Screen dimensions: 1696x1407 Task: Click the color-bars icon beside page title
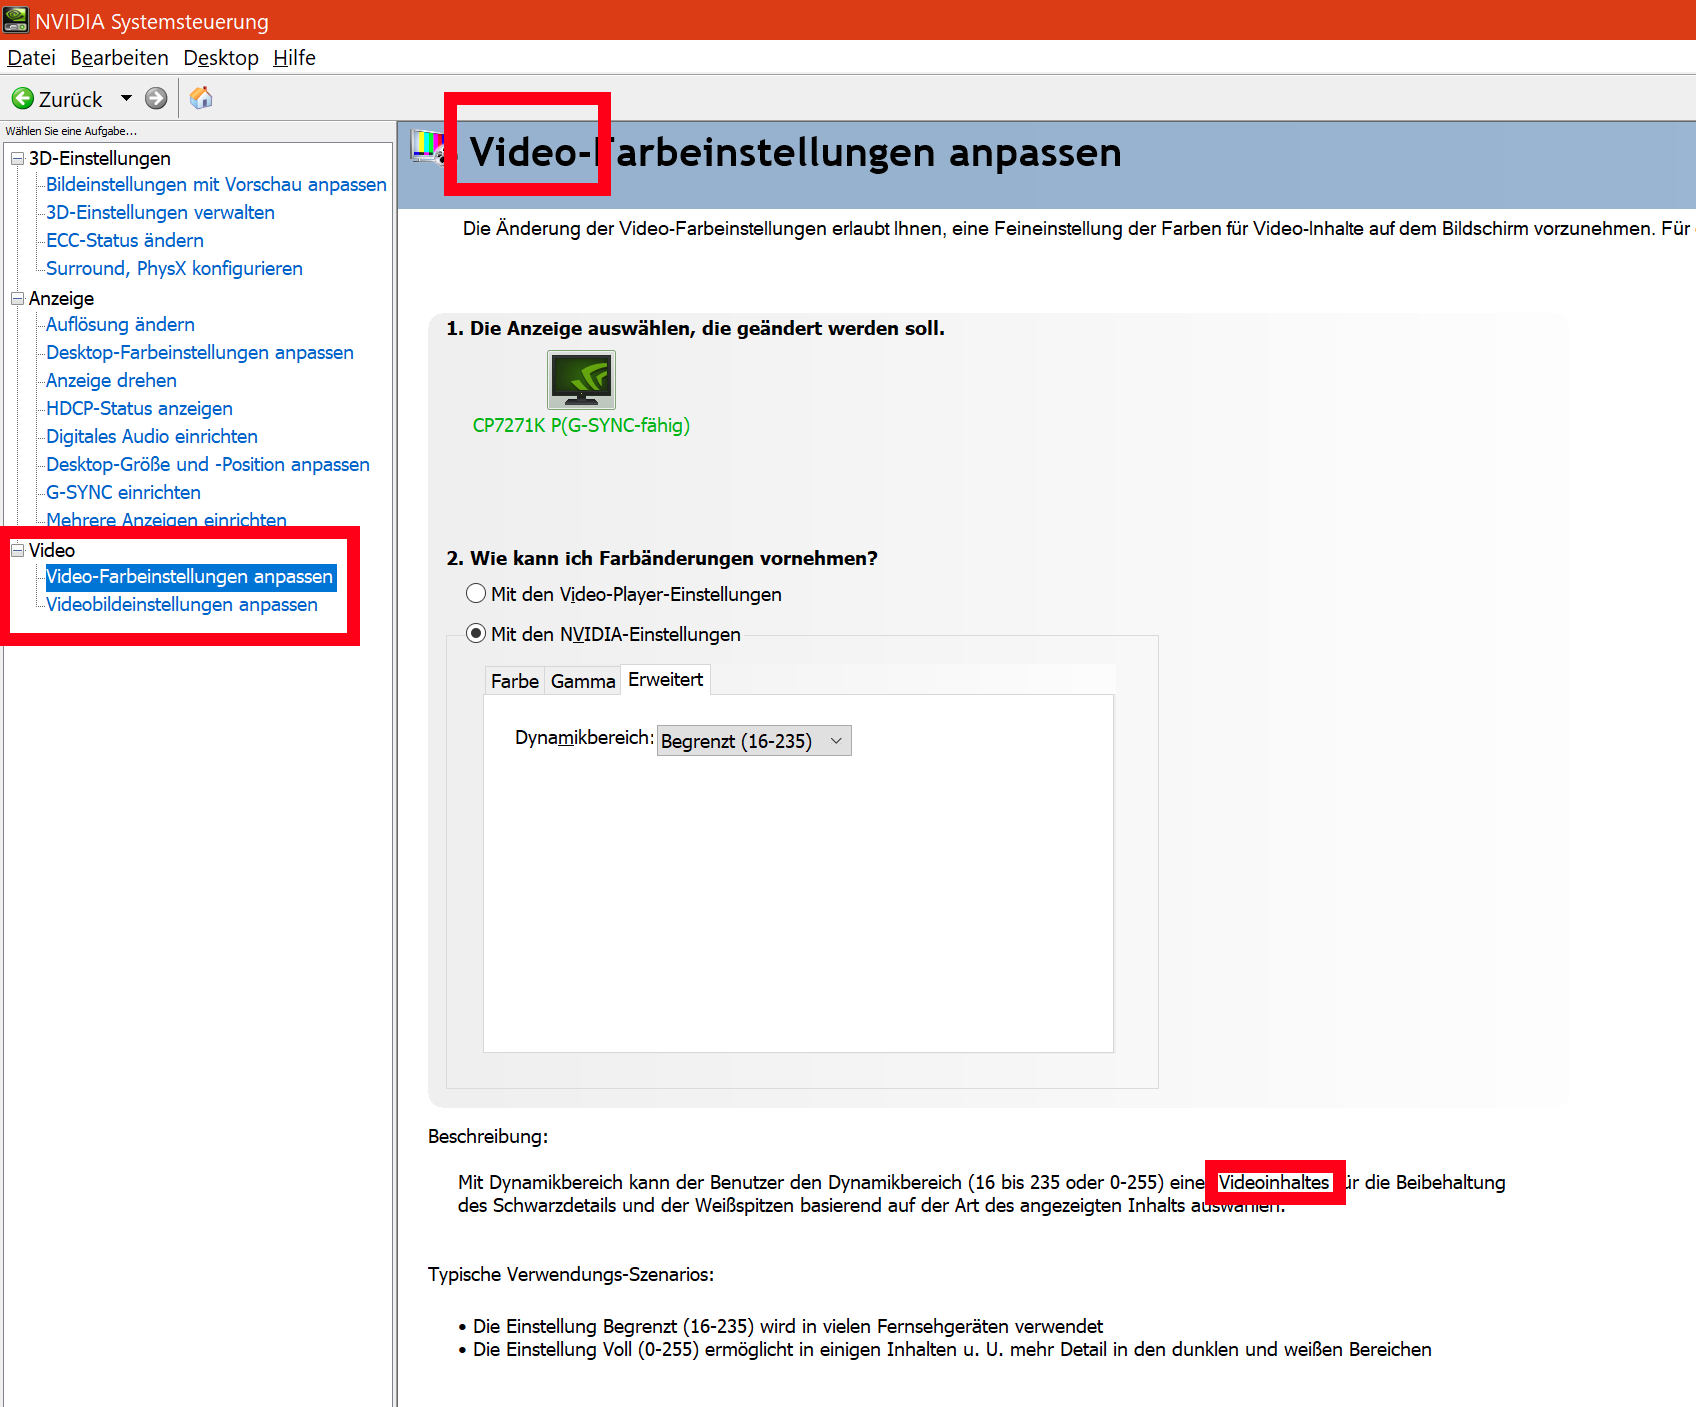tap(427, 147)
